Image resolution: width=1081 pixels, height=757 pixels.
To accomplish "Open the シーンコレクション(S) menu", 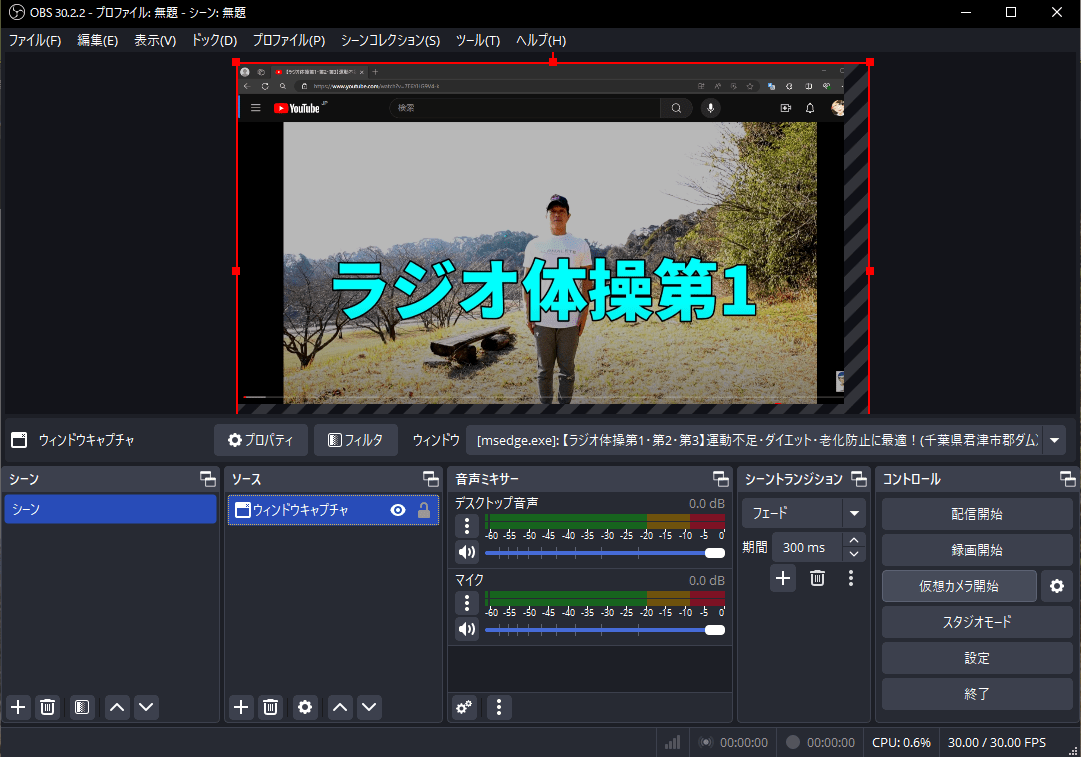I will [x=390, y=40].
